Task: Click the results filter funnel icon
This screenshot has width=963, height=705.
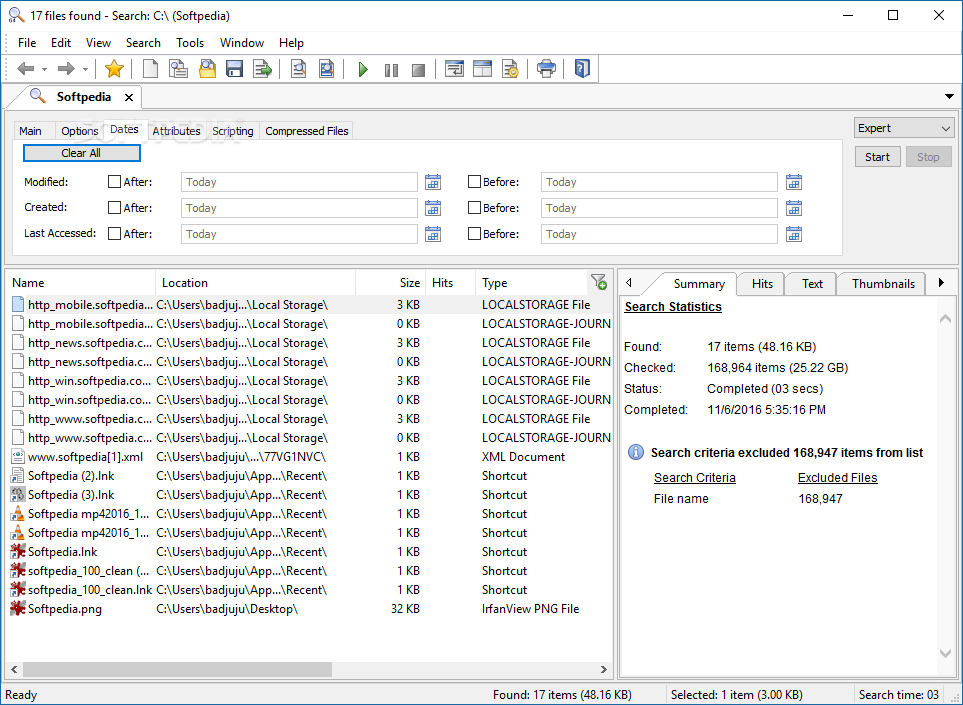Action: [599, 282]
